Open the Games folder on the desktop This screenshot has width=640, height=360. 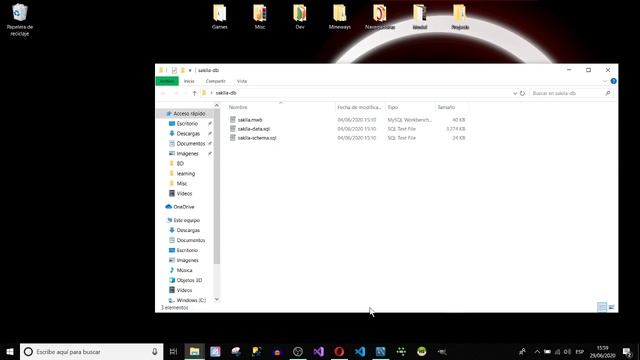pos(220,17)
